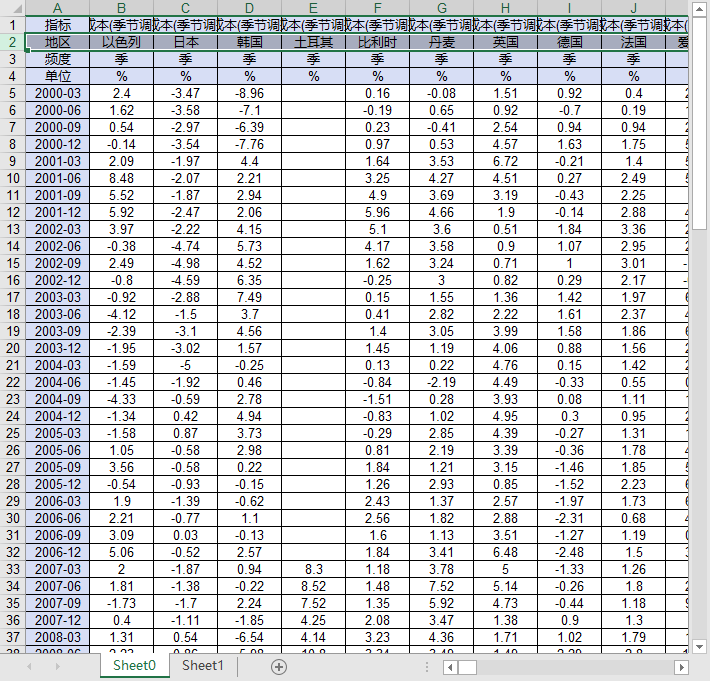Click the date cell 2008-03
Screen dimensions: 710x681
pyautogui.click(x=58, y=637)
